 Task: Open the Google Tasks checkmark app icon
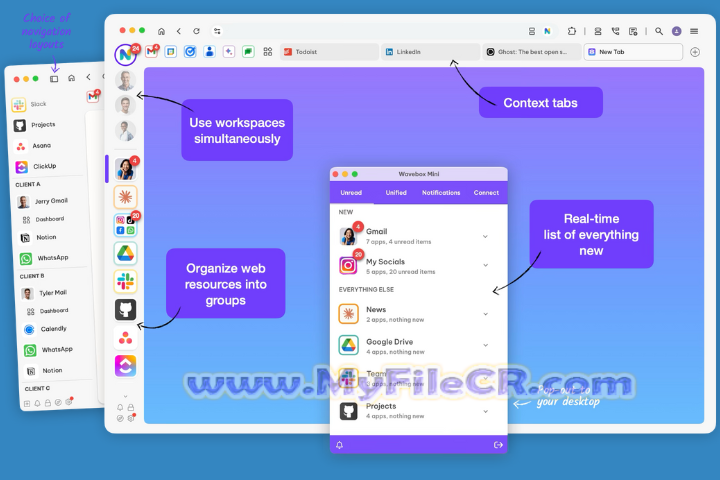point(190,51)
